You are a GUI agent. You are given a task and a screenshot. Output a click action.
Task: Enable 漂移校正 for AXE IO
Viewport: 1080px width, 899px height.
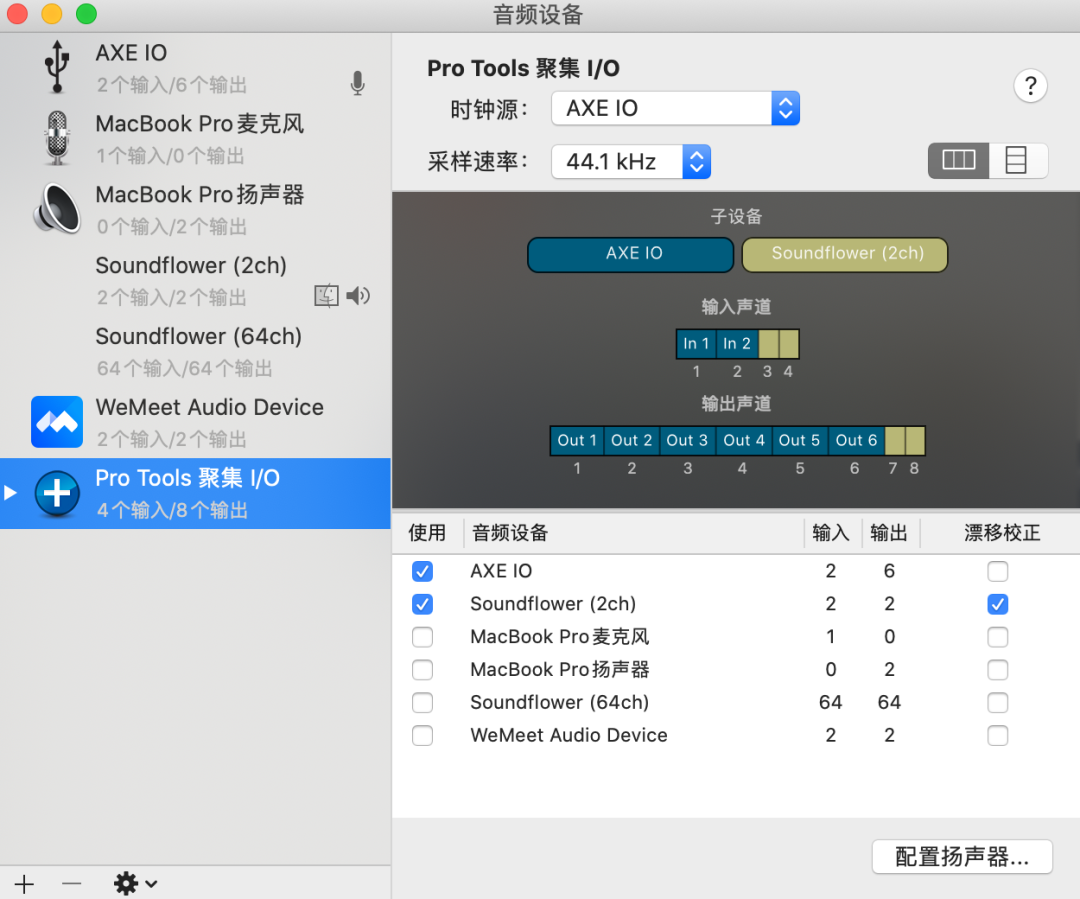click(997, 571)
